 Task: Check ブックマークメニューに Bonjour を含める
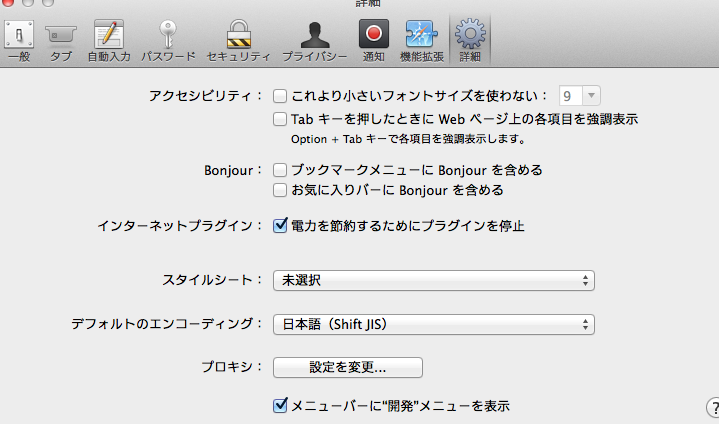[x=280, y=170]
